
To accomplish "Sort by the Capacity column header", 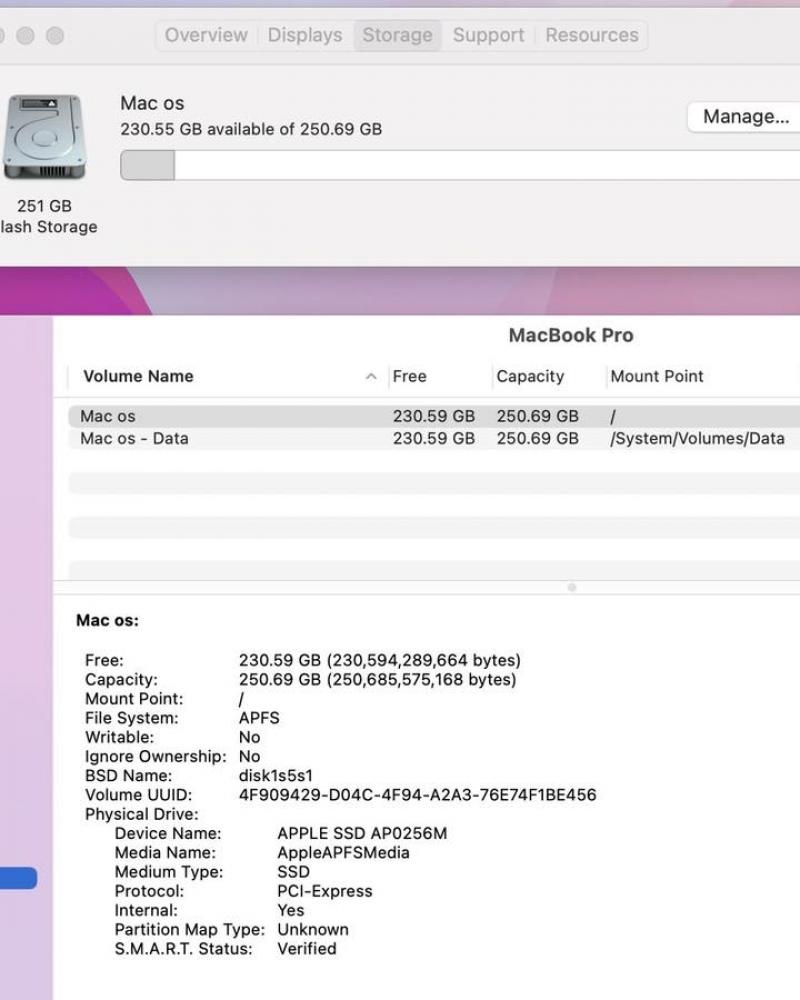I will [x=530, y=376].
